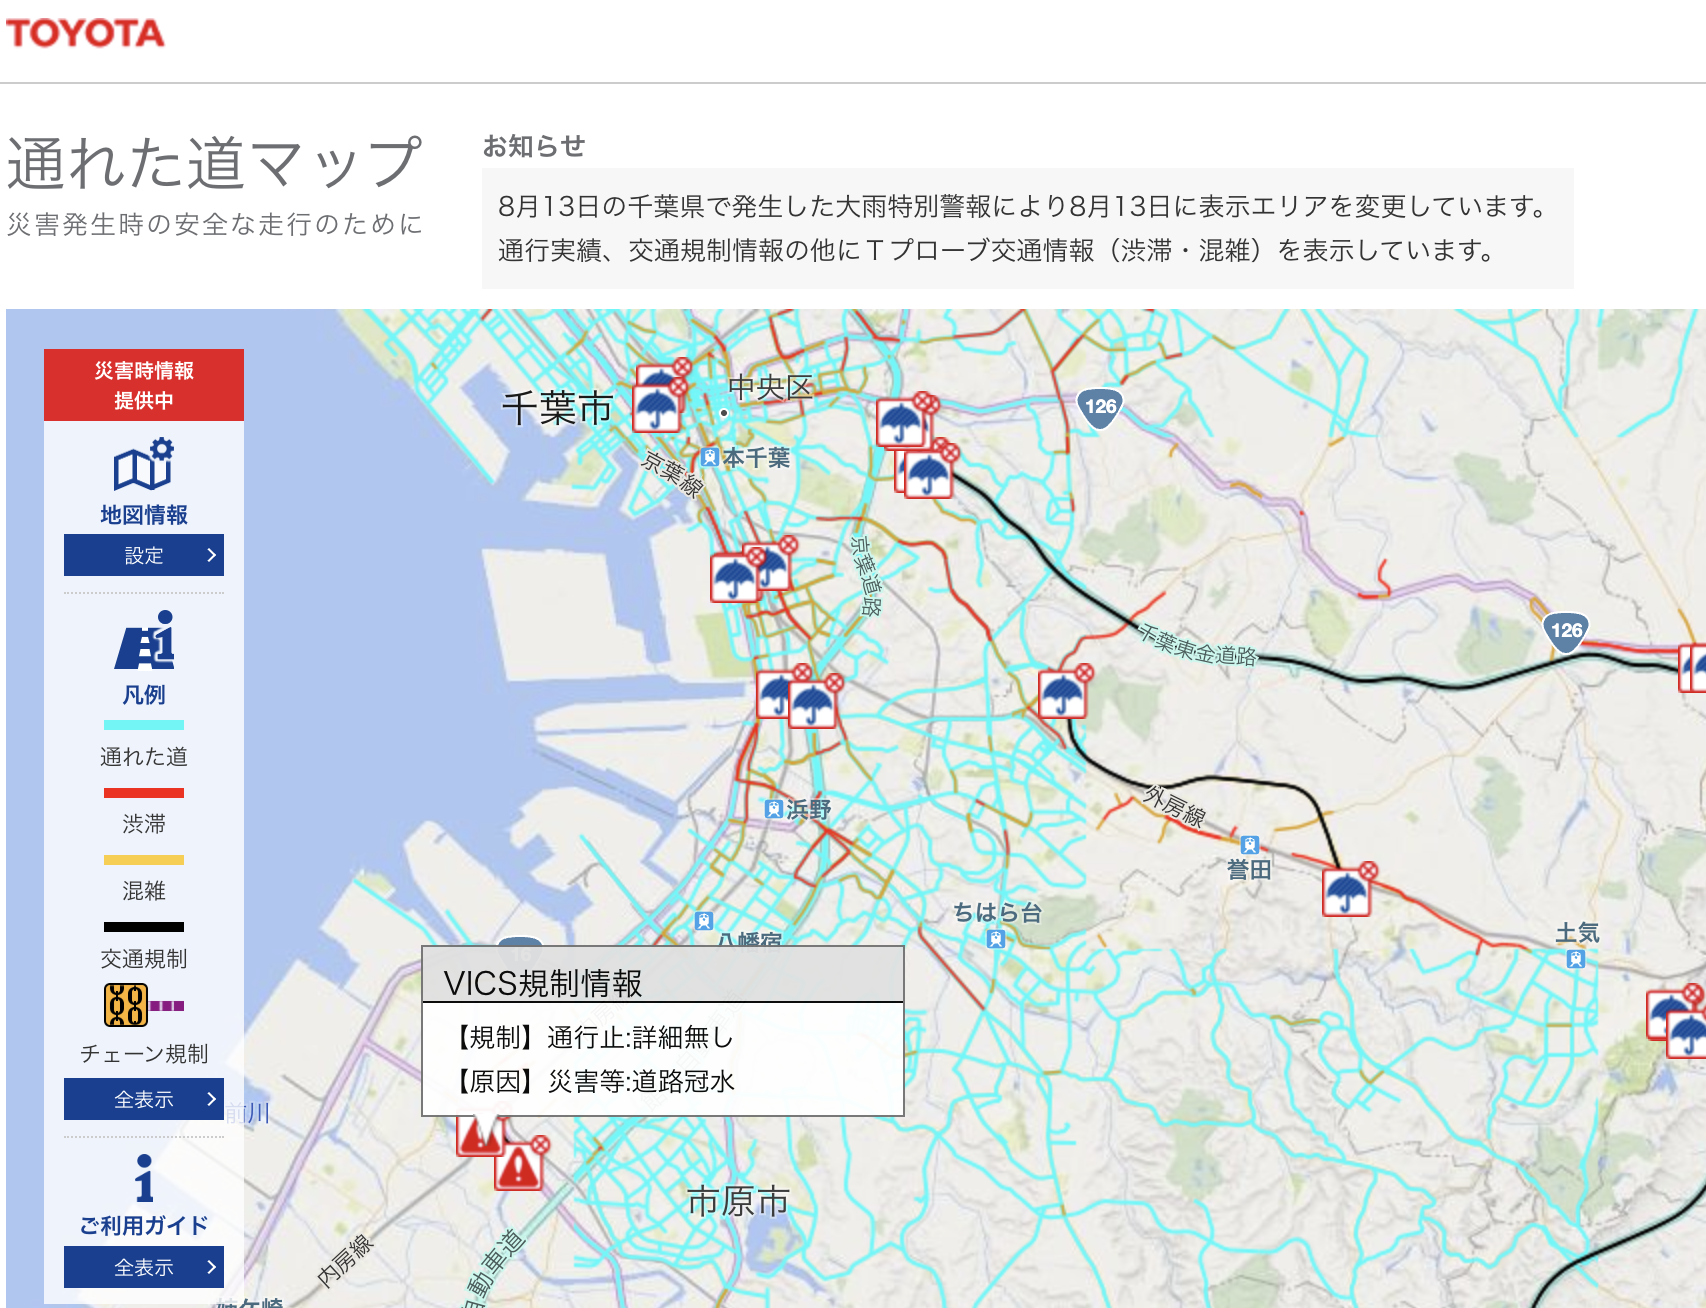The width and height of the screenshot is (1706, 1308).
Task: Click the お知らせ notice text box
Action: pyautogui.click(x=1028, y=228)
